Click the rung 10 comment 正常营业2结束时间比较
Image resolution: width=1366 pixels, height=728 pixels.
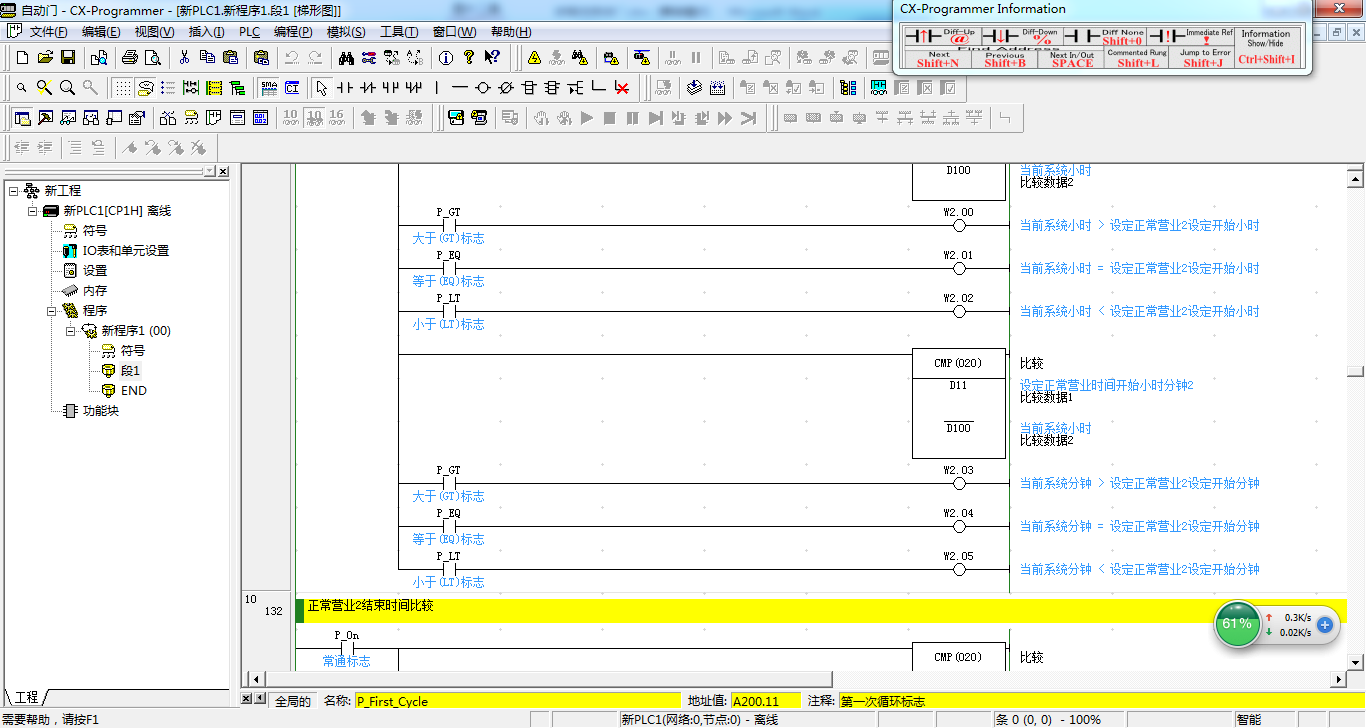(370, 606)
